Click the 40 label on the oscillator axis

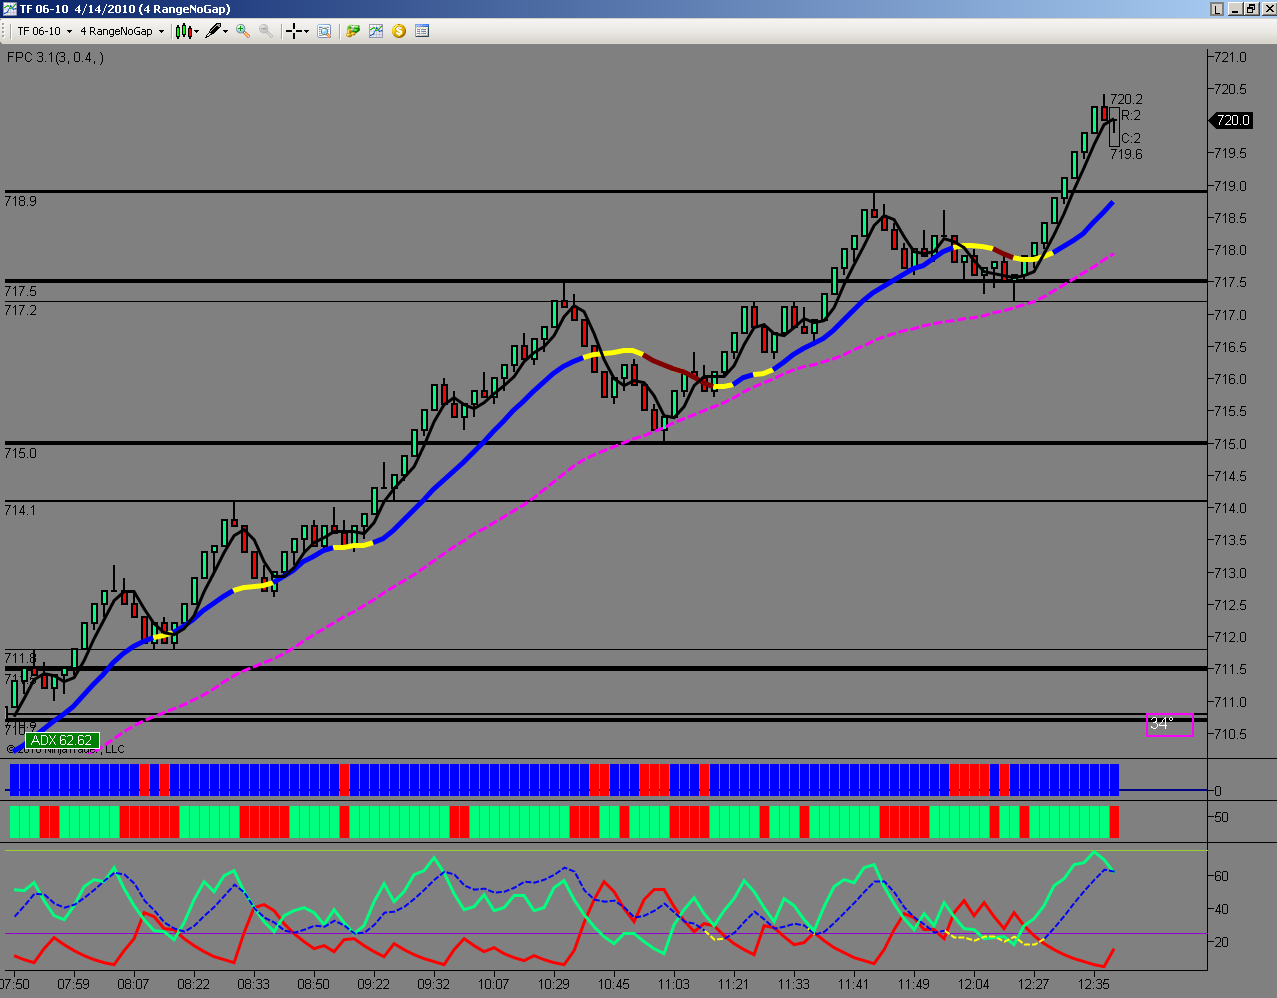coord(1221,909)
